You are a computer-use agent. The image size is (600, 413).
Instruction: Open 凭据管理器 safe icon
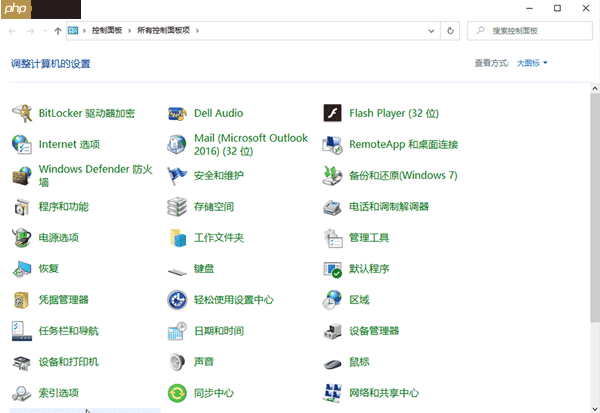(x=22, y=300)
